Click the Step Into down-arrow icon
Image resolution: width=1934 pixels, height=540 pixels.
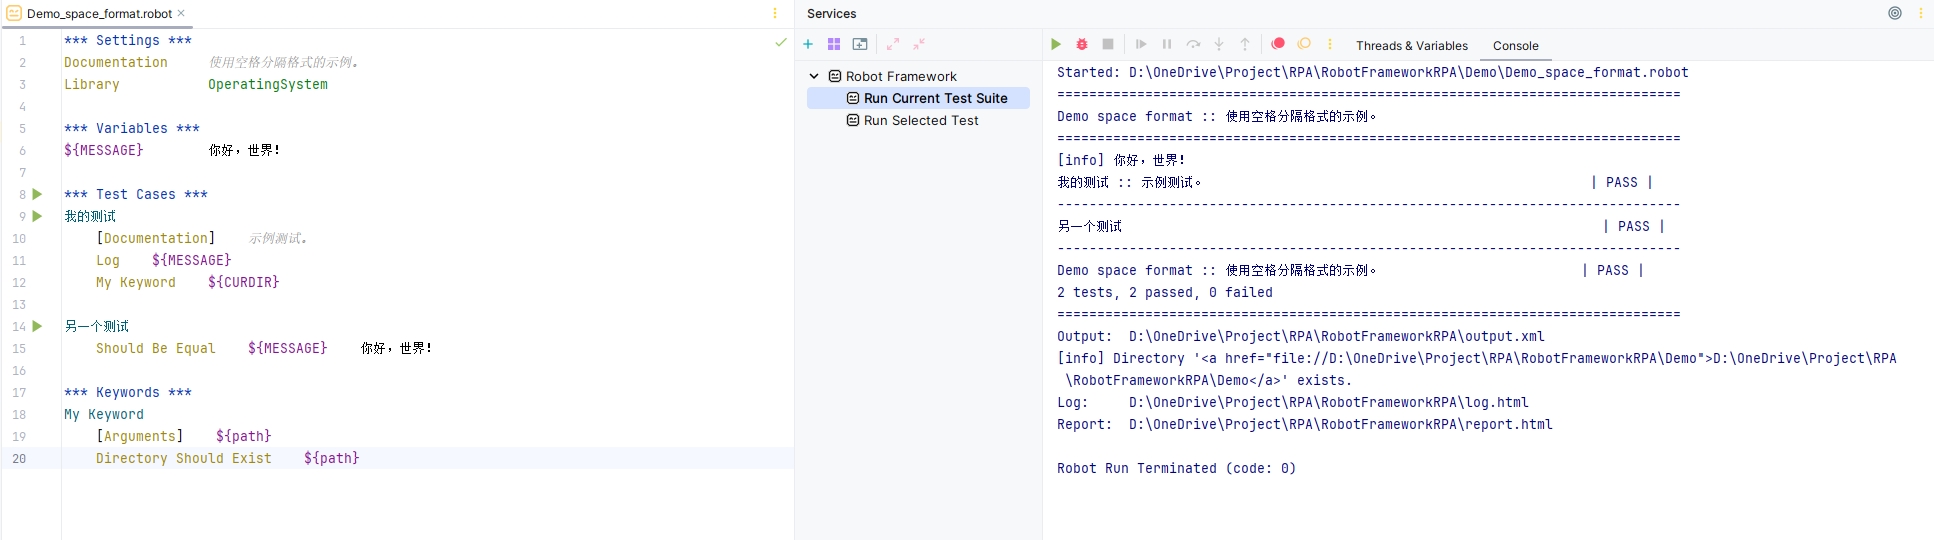coord(1219,44)
